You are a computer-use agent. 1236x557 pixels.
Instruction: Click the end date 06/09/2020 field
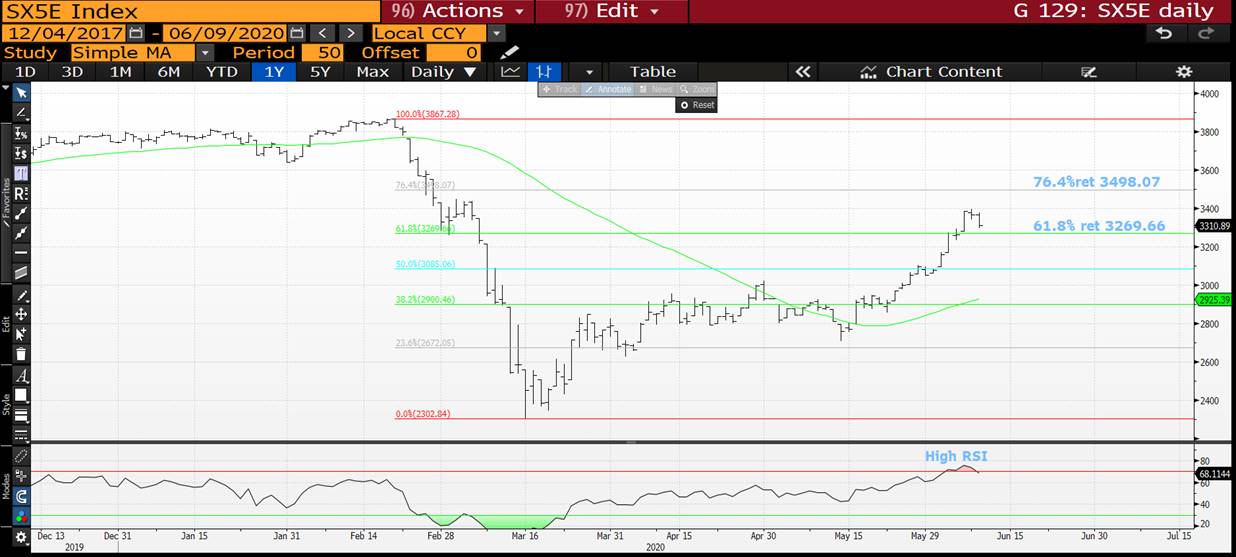coord(224,33)
